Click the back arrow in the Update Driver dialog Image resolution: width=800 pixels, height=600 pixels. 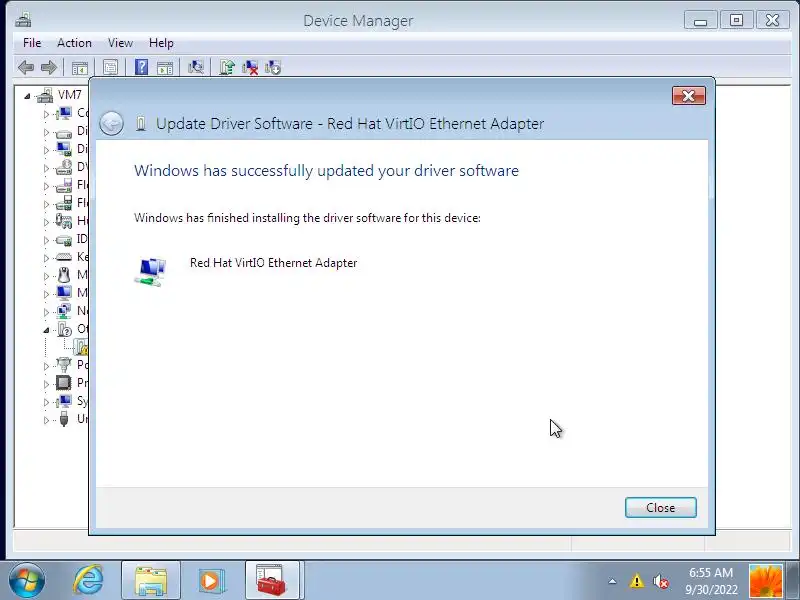[x=111, y=123]
